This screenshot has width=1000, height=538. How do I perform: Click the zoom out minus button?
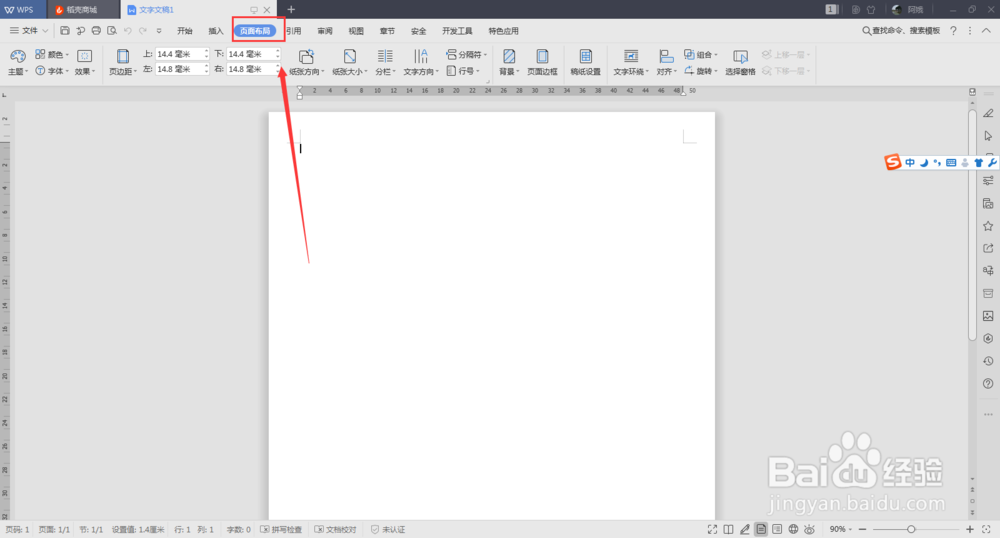tap(862, 529)
